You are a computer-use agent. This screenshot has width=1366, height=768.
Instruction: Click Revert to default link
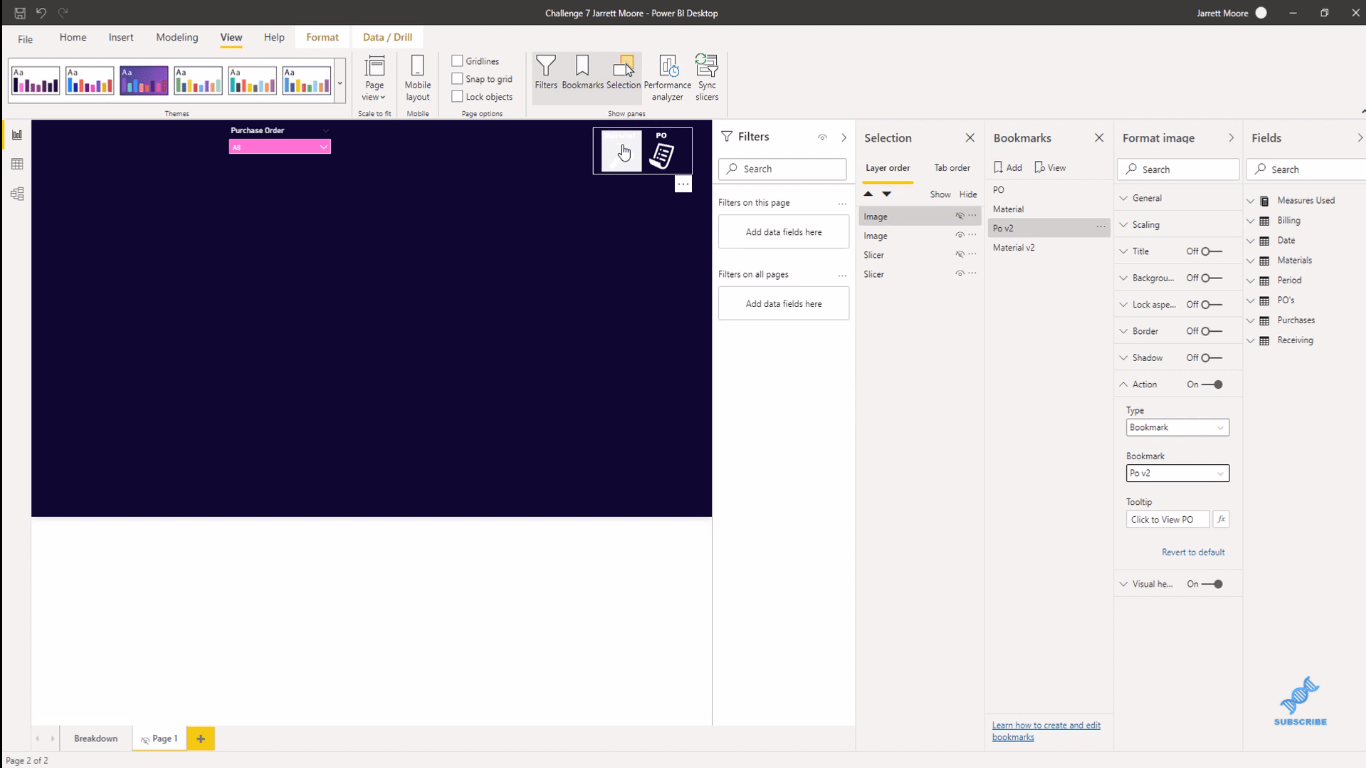[x=1193, y=552]
